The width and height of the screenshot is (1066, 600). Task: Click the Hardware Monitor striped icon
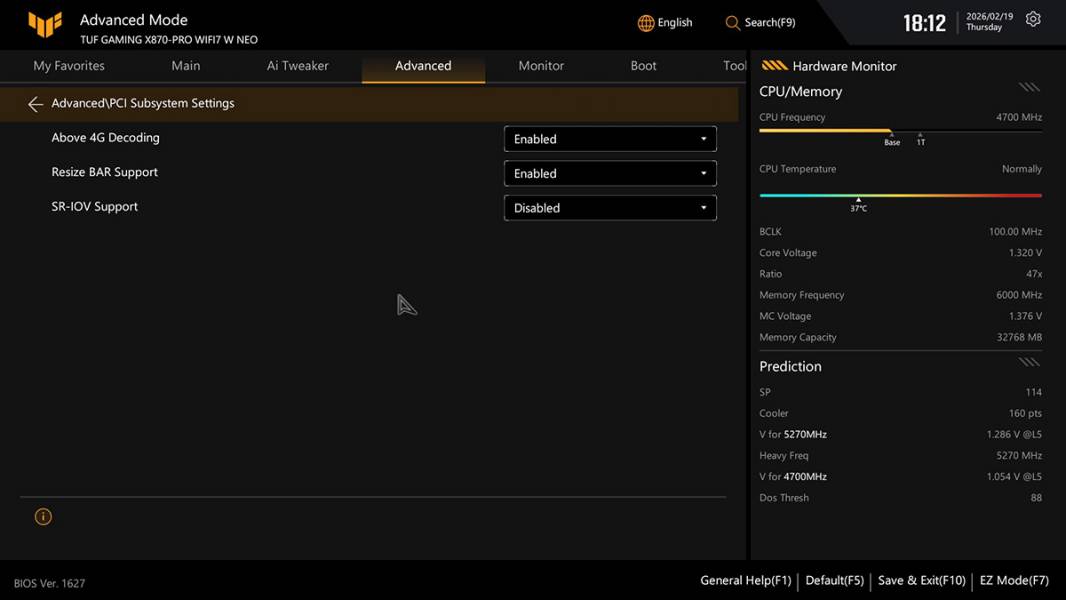[x=774, y=66]
